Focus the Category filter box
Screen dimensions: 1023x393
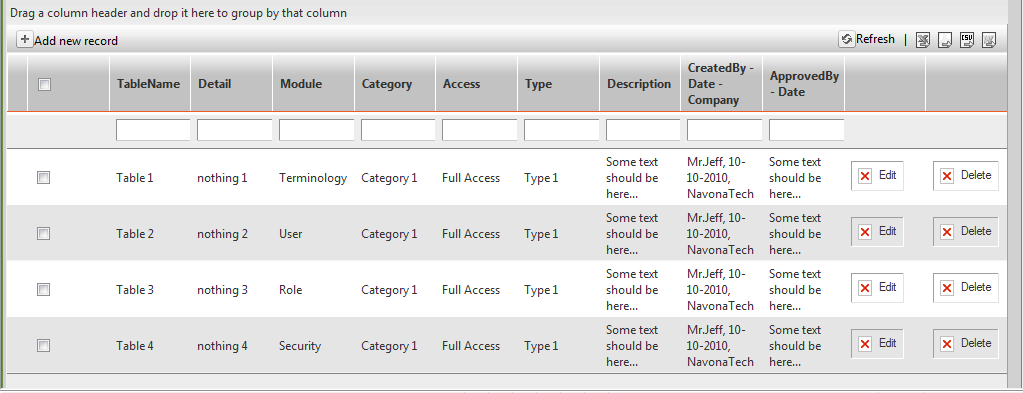[398, 130]
